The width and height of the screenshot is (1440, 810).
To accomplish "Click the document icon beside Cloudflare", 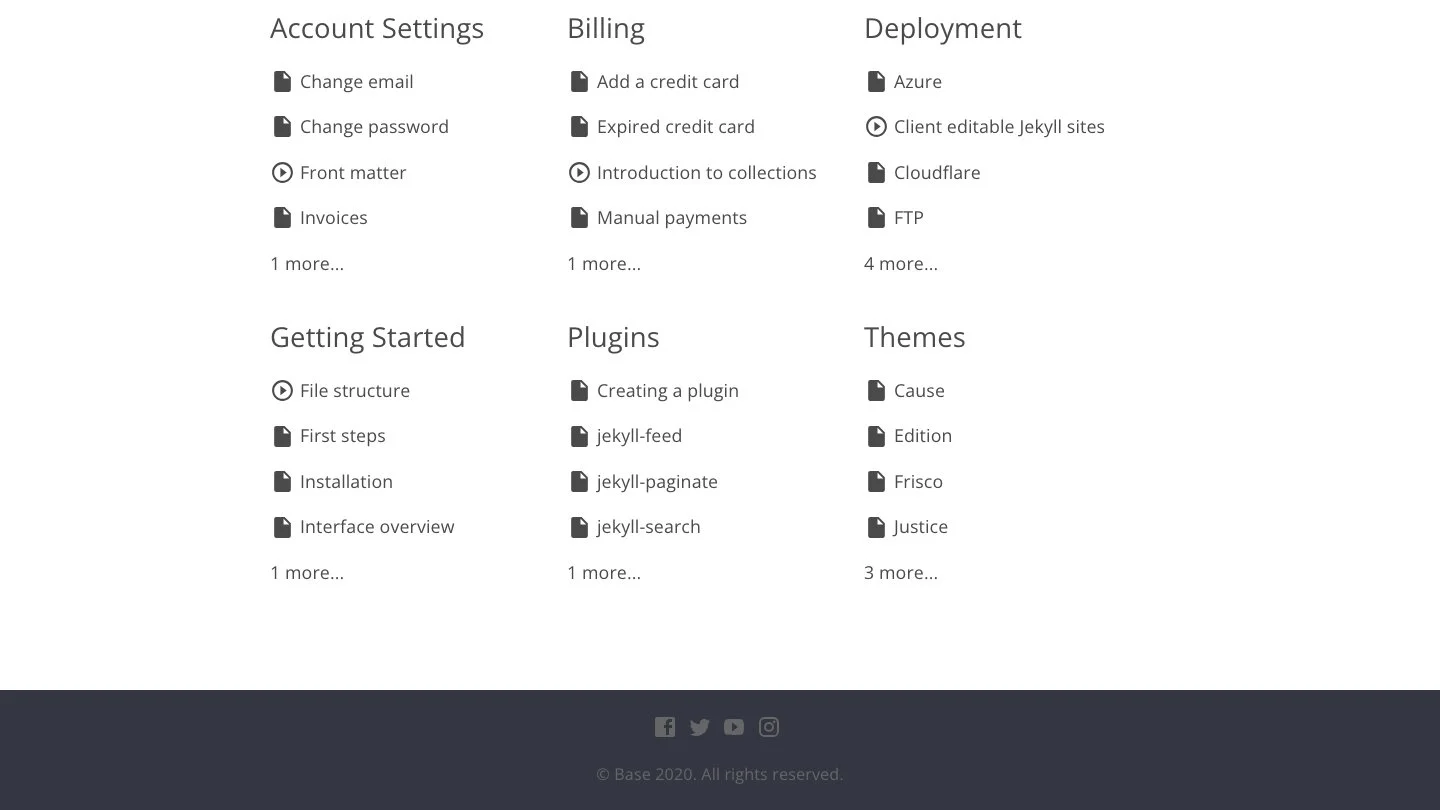I will pyautogui.click(x=876, y=173).
